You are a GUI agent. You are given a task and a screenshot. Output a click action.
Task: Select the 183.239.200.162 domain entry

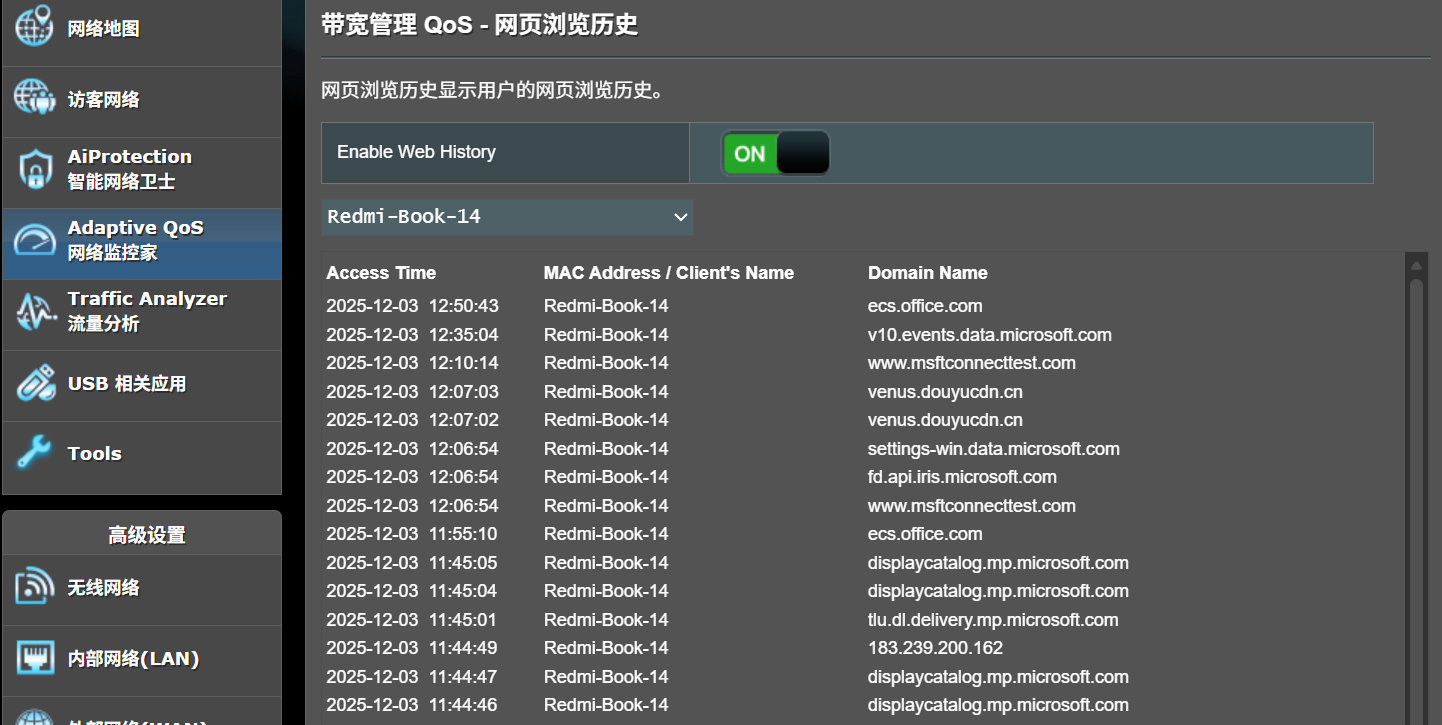[x=935, y=648]
